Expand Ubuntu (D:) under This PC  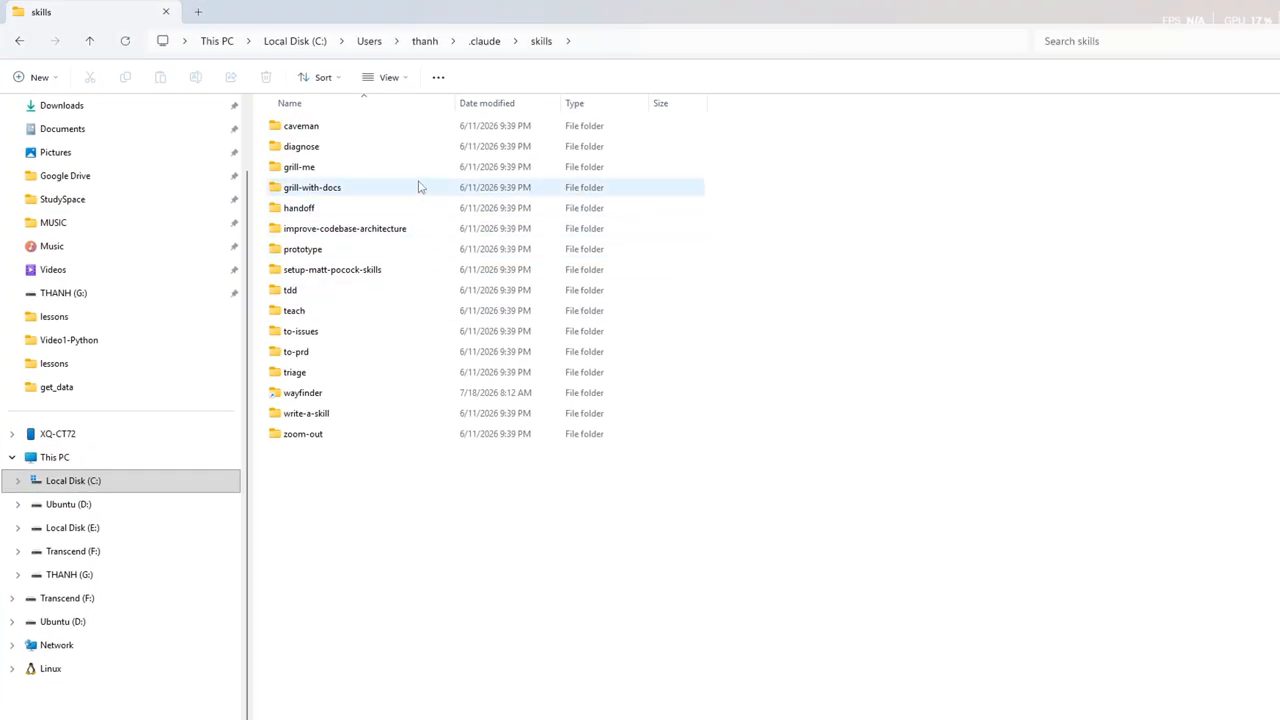click(x=17, y=504)
